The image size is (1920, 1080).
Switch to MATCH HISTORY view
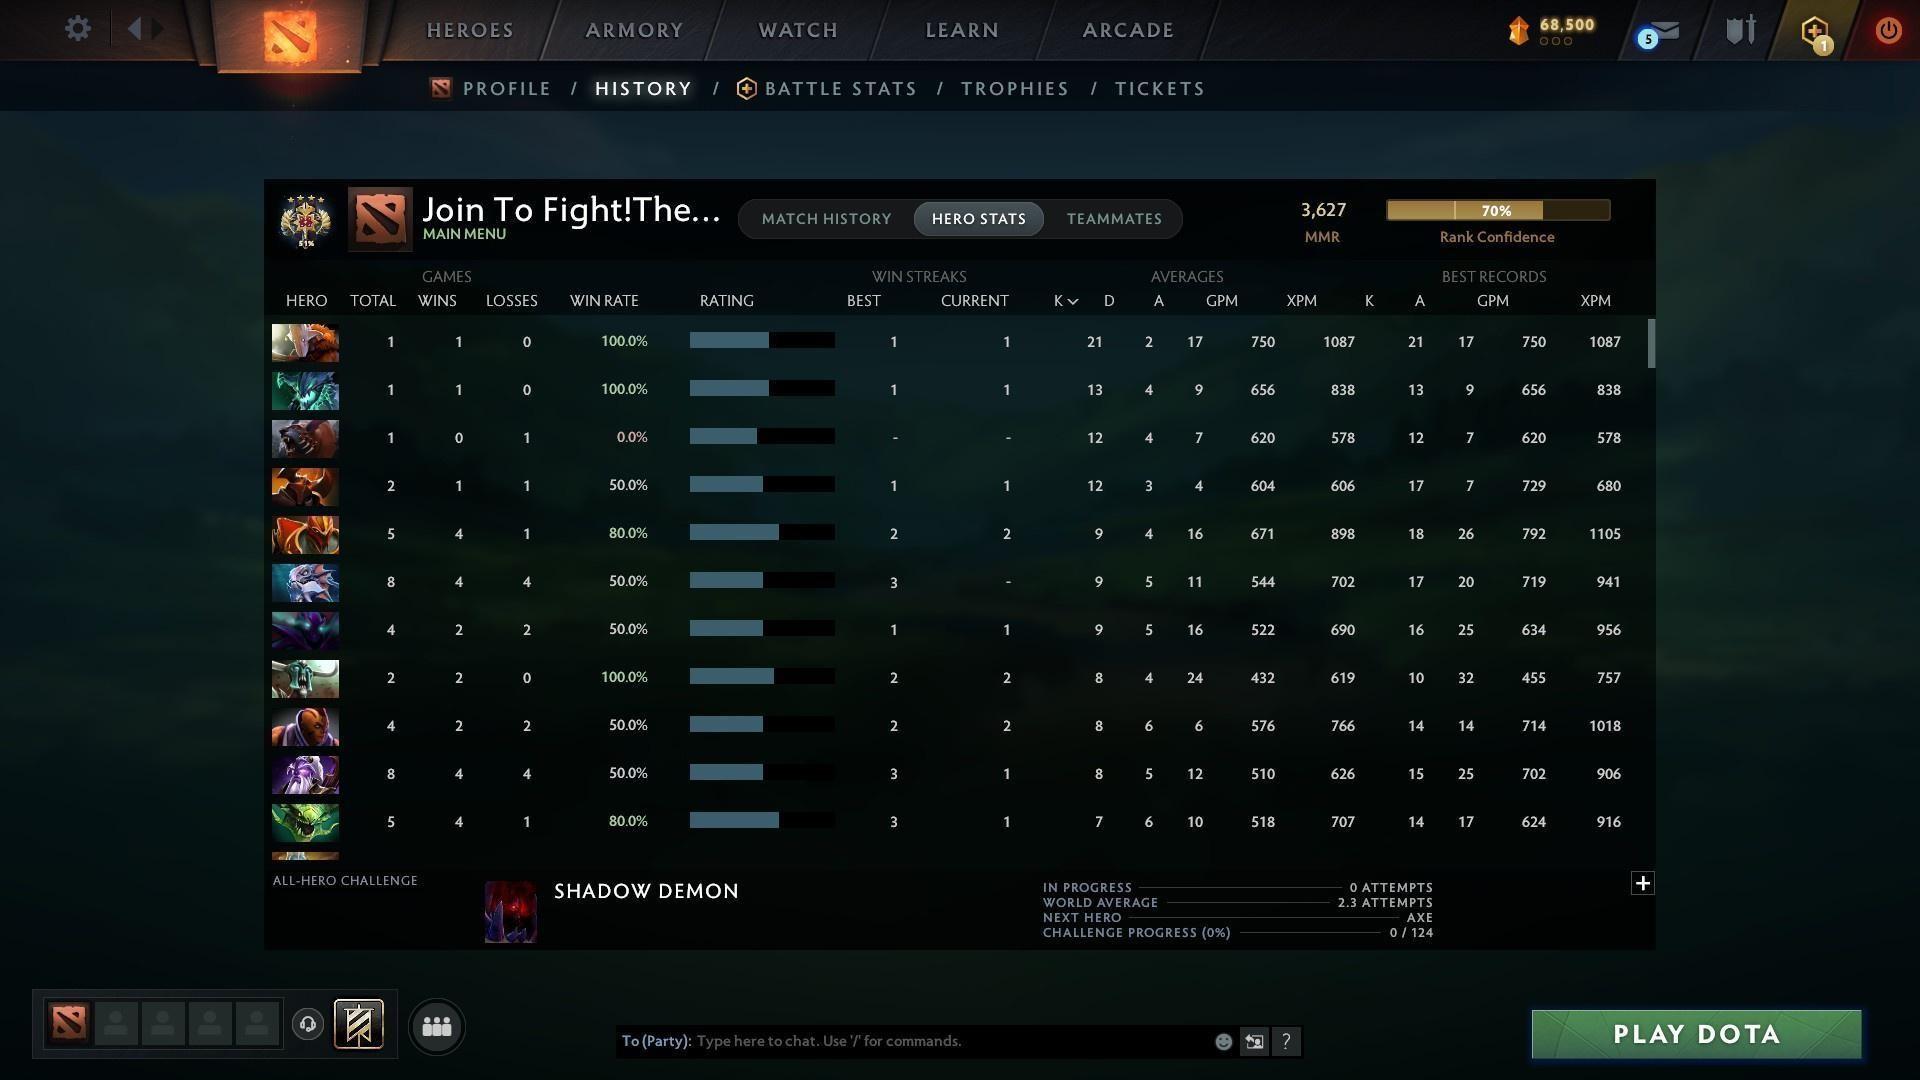[826, 218]
